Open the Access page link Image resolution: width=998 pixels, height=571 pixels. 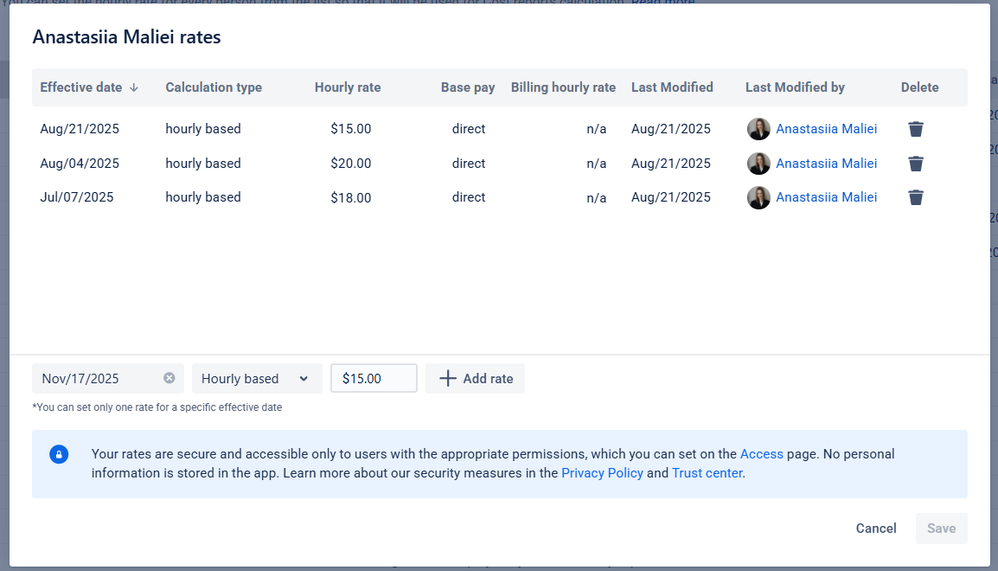click(761, 454)
